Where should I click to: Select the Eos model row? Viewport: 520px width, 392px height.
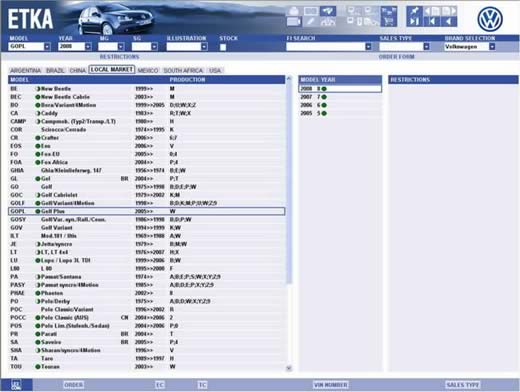point(147,146)
